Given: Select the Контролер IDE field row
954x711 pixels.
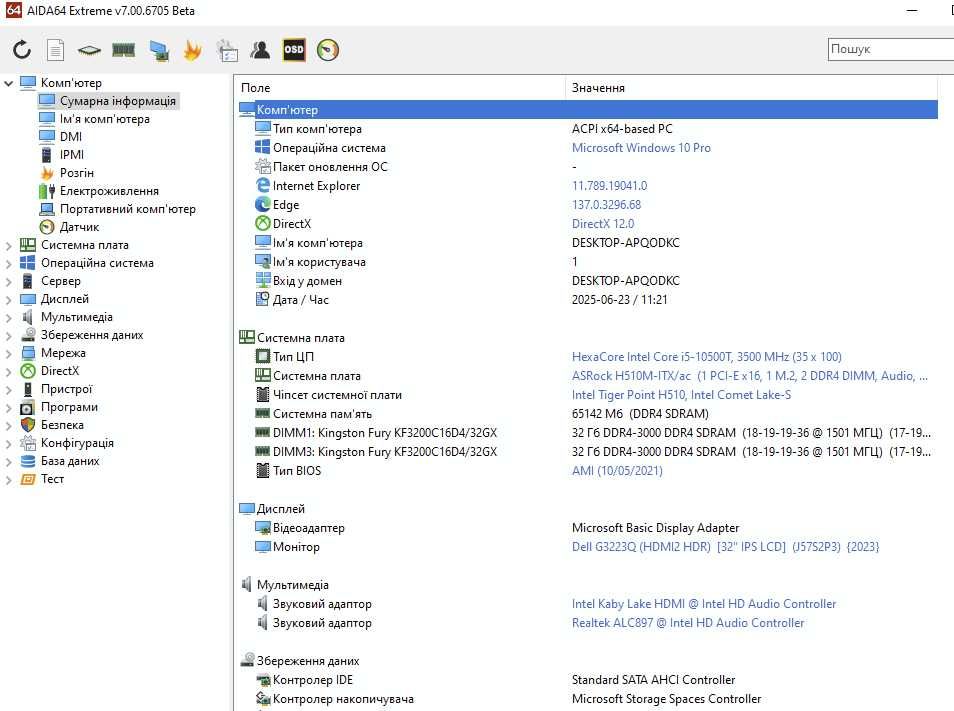Looking at the screenshot, I should (x=588, y=680).
